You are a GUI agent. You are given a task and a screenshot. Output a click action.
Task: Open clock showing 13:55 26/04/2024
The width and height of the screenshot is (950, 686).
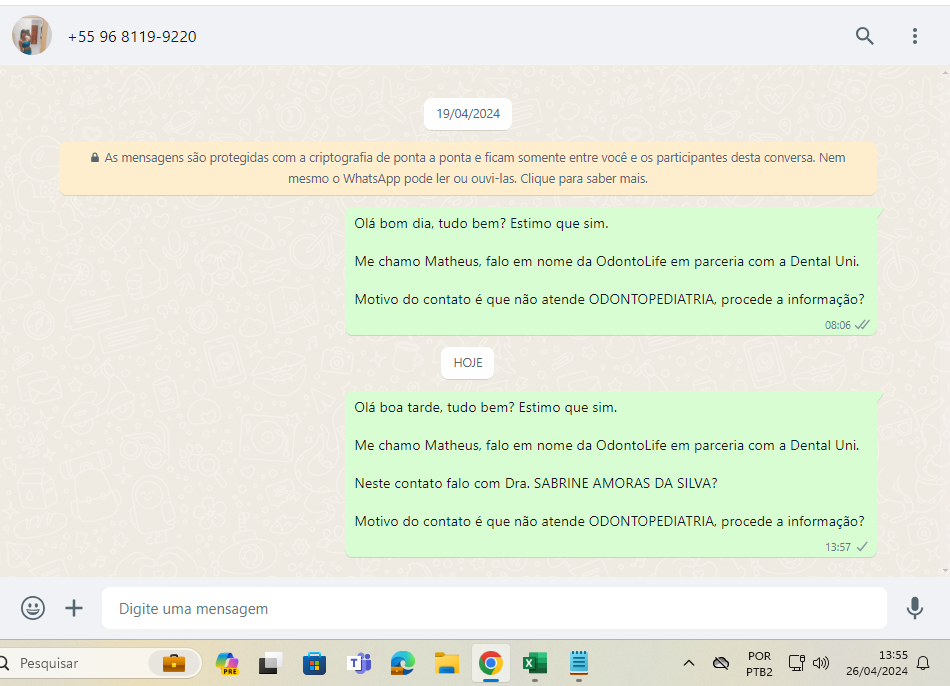(x=877, y=664)
